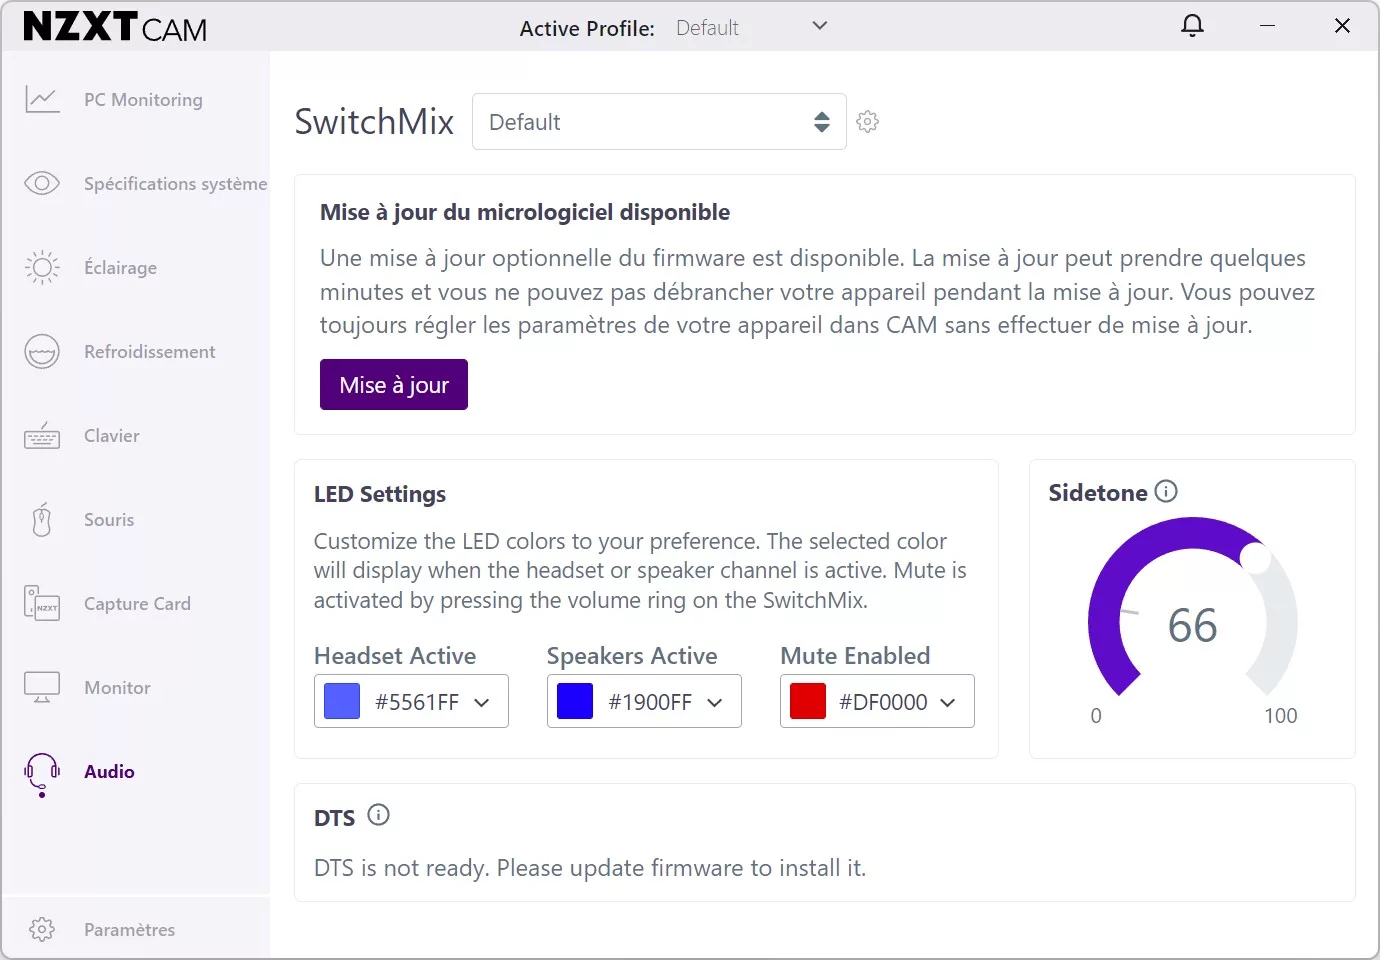The image size is (1380, 960).
Task: Click the Capture Card icon in sidebar
Action: click(42, 604)
